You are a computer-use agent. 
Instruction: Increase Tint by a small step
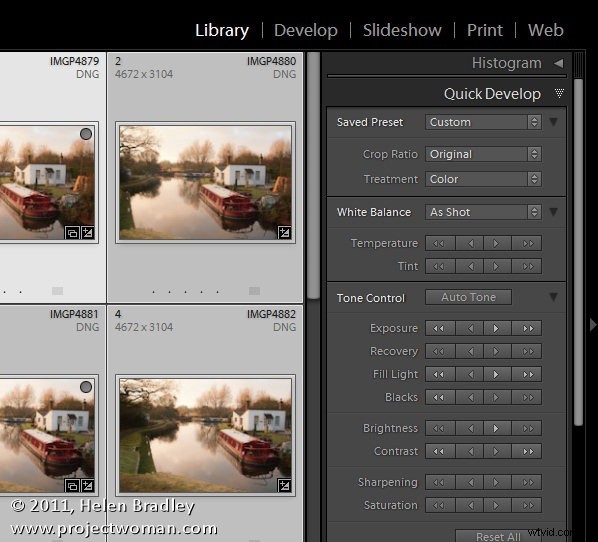[497, 266]
